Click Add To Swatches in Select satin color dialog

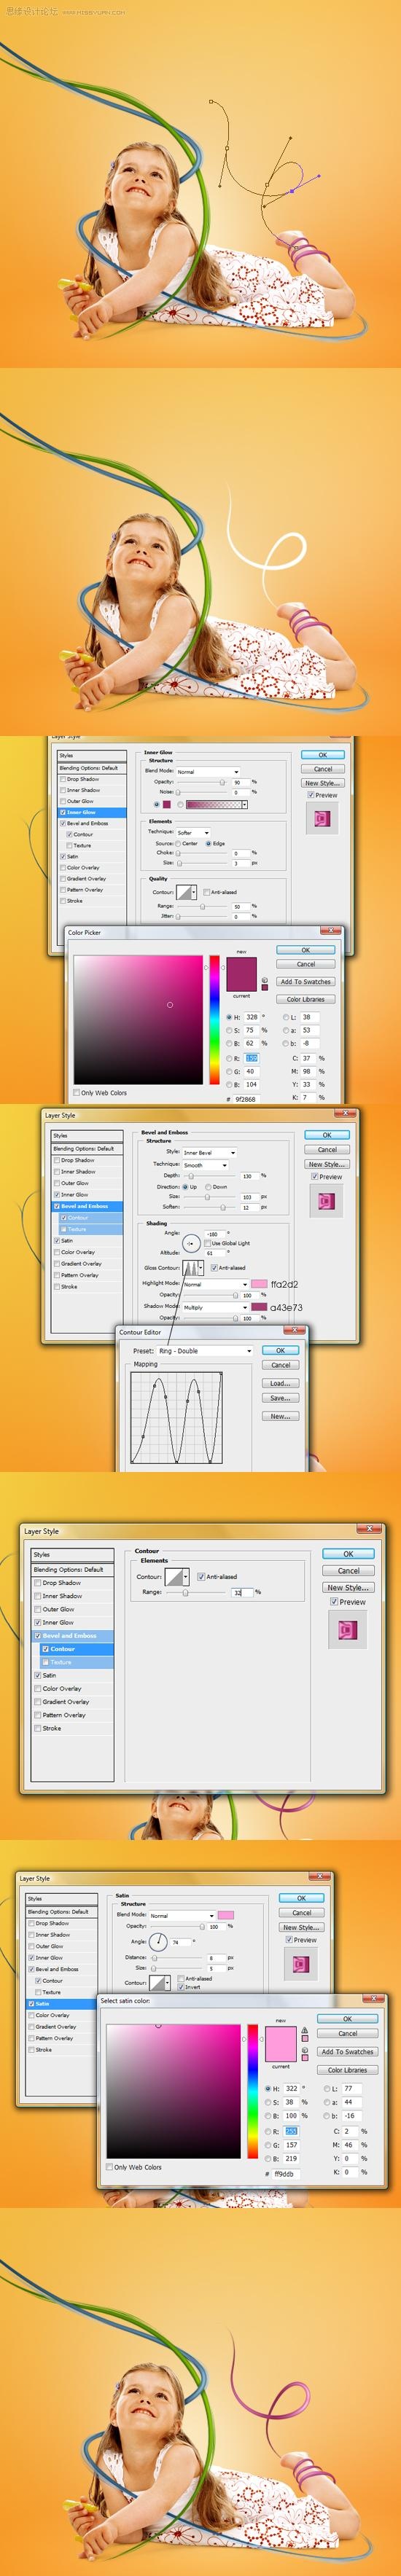(347, 2051)
